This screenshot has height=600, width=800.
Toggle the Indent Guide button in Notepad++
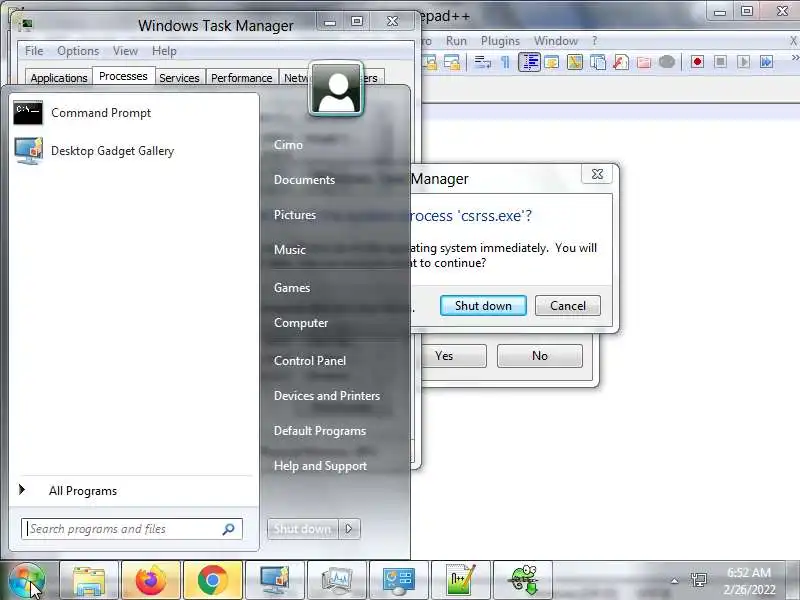click(x=529, y=62)
